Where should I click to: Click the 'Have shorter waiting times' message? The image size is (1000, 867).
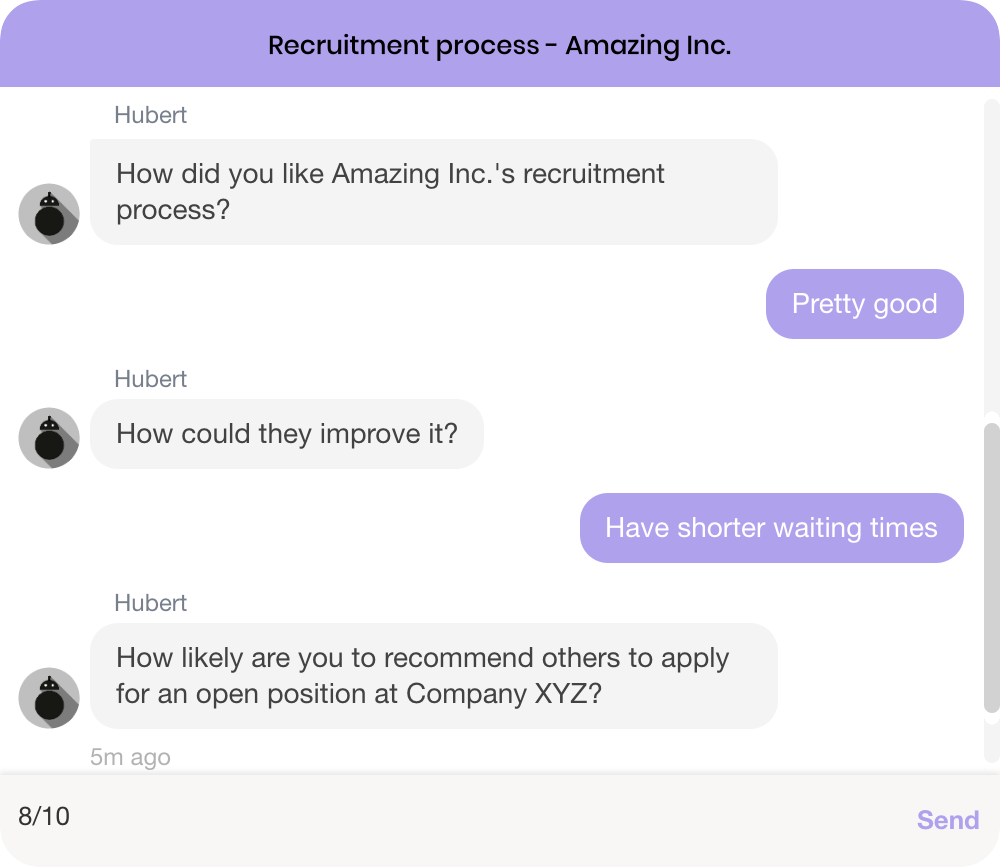click(771, 528)
